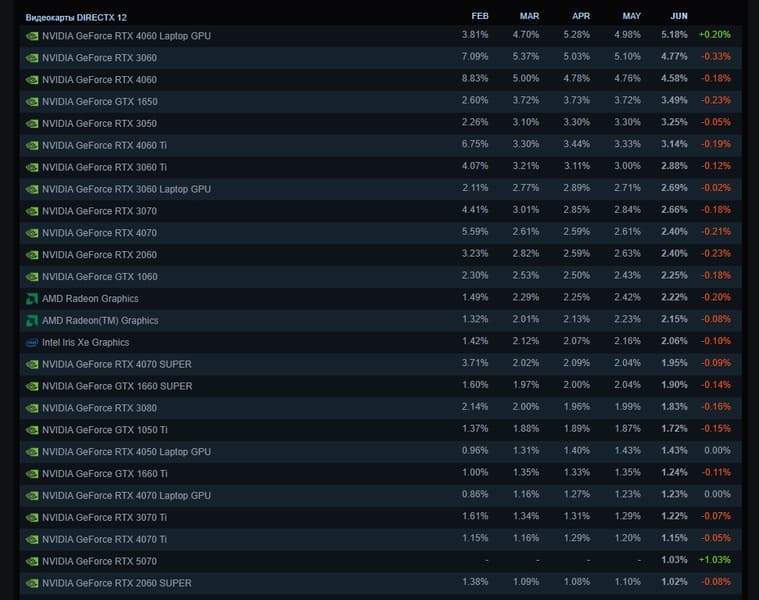The width and height of the screenshot is (759, 600).
Task: Click the Видеокарты DIRECTX 12 heading
Action: coord(76,17)
